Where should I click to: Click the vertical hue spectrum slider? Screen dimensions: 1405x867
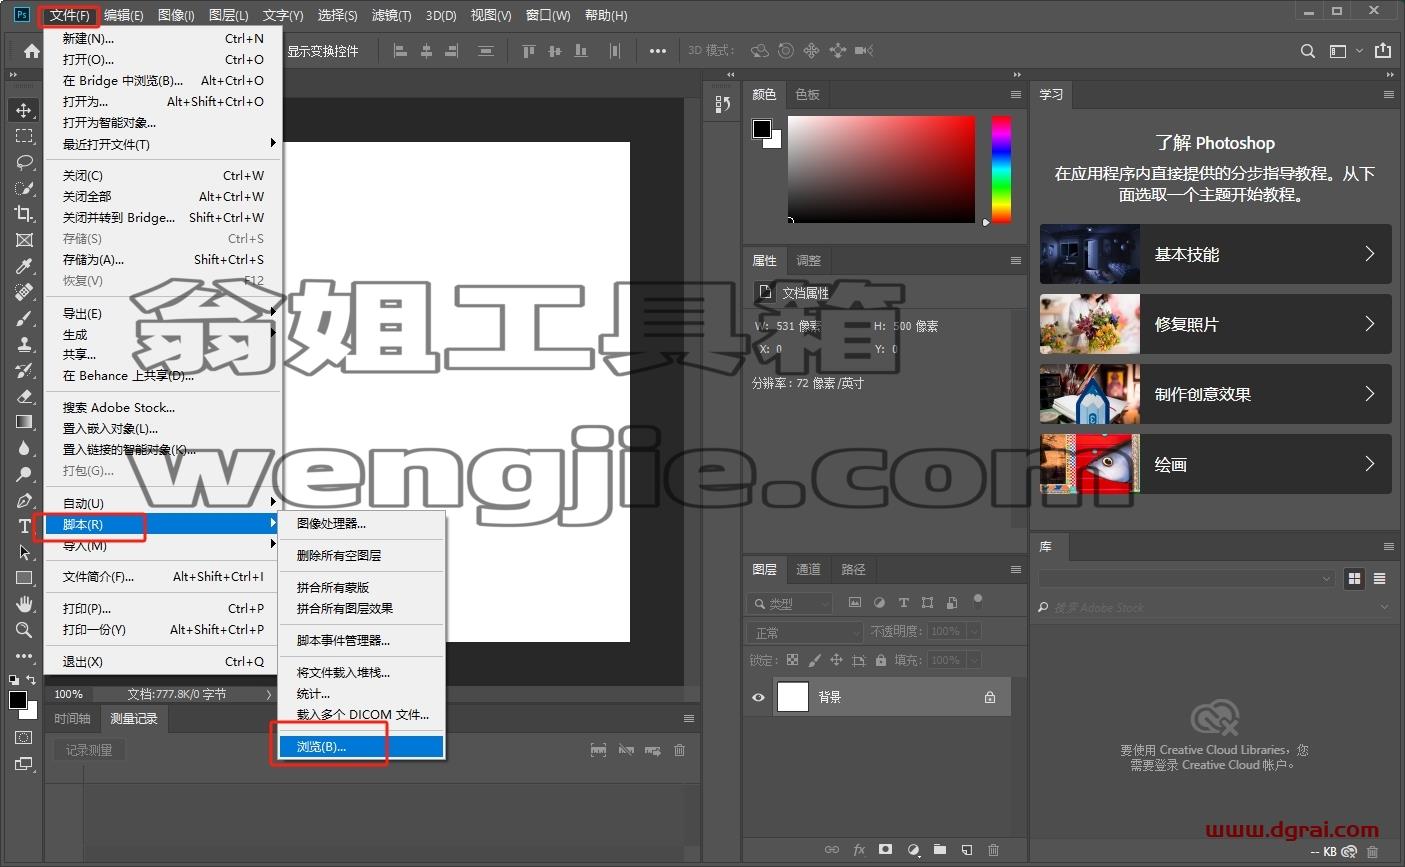point(1001,169)
